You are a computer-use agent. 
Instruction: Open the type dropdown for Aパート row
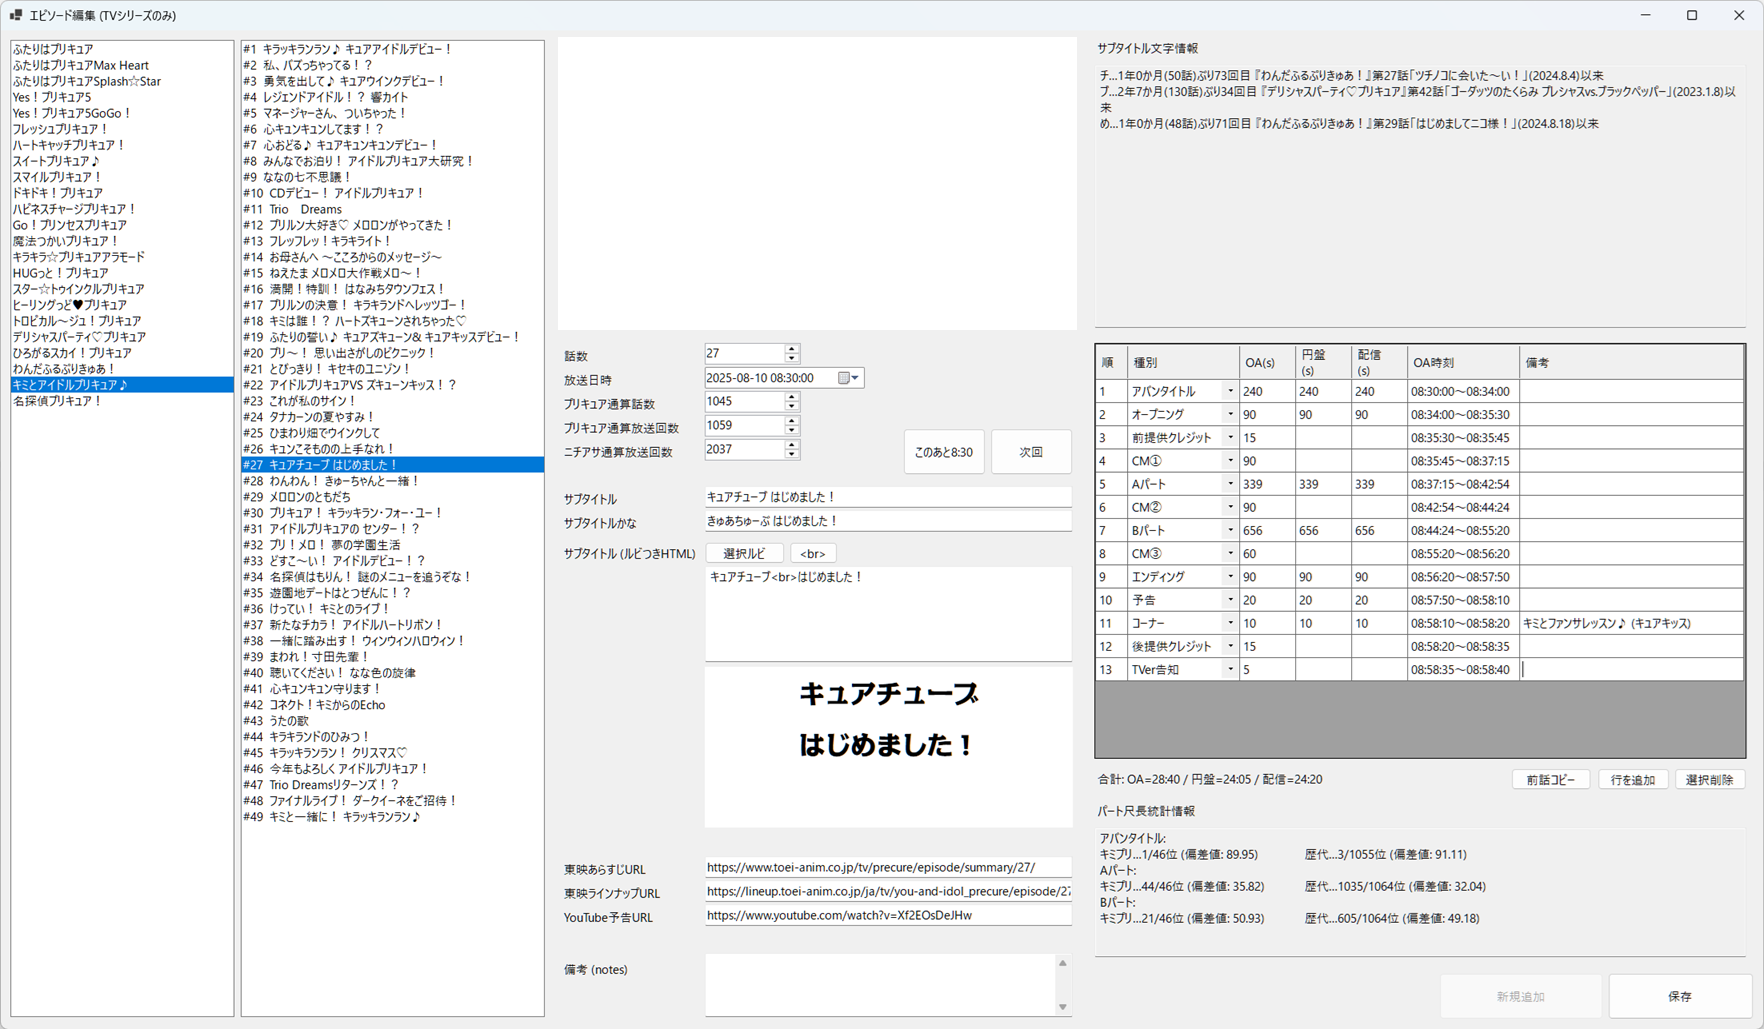pos(1230,485)
